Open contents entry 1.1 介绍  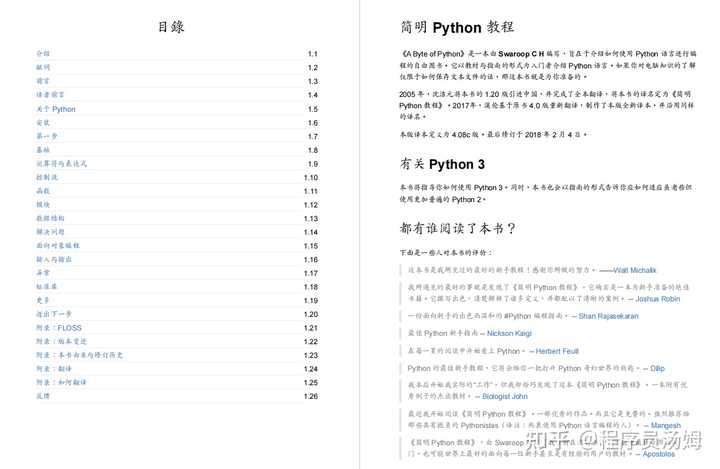[x=43, y=54]
